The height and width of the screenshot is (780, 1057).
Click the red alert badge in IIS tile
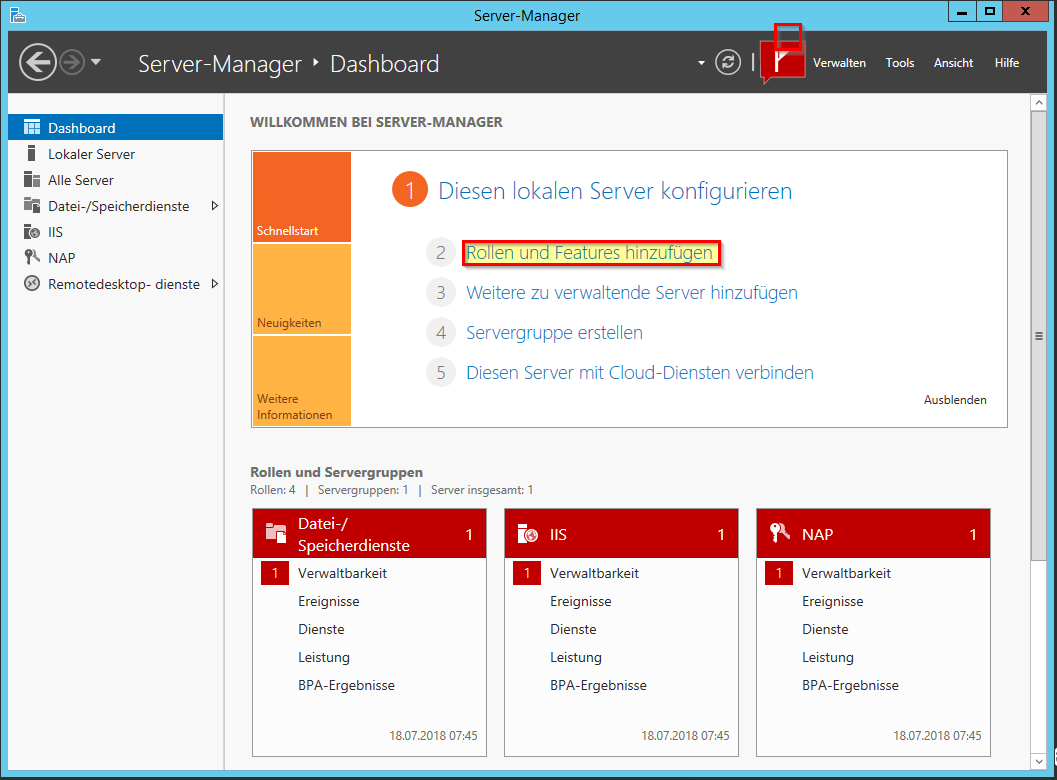click(x=527, y=573)
